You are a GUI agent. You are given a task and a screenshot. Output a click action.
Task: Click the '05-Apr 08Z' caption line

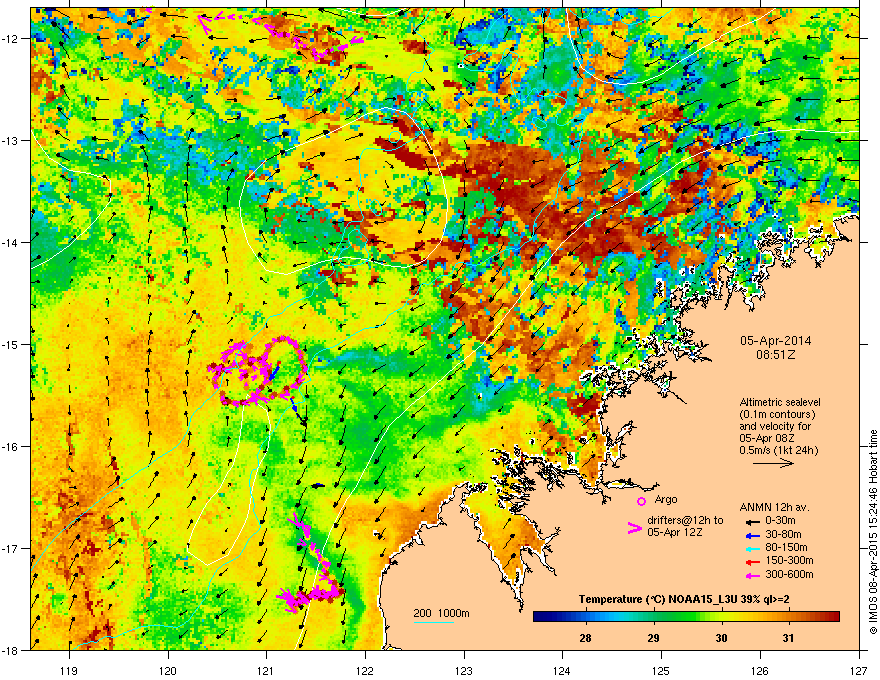pos(766,438)
